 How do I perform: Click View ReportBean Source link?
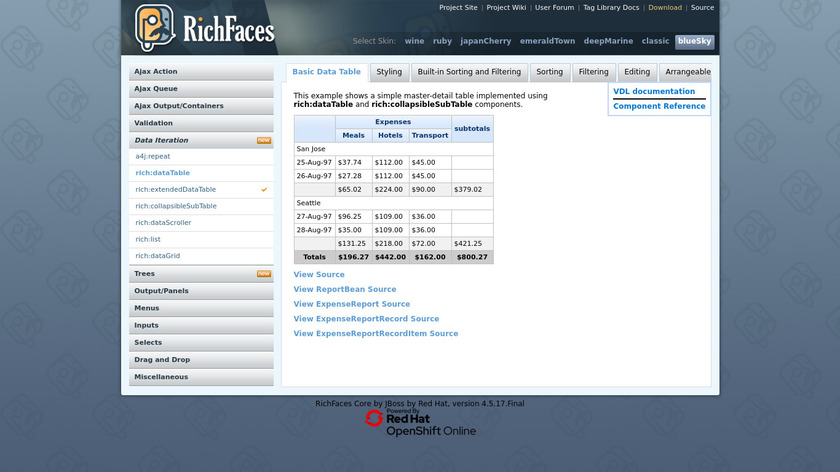click(344, 289)
